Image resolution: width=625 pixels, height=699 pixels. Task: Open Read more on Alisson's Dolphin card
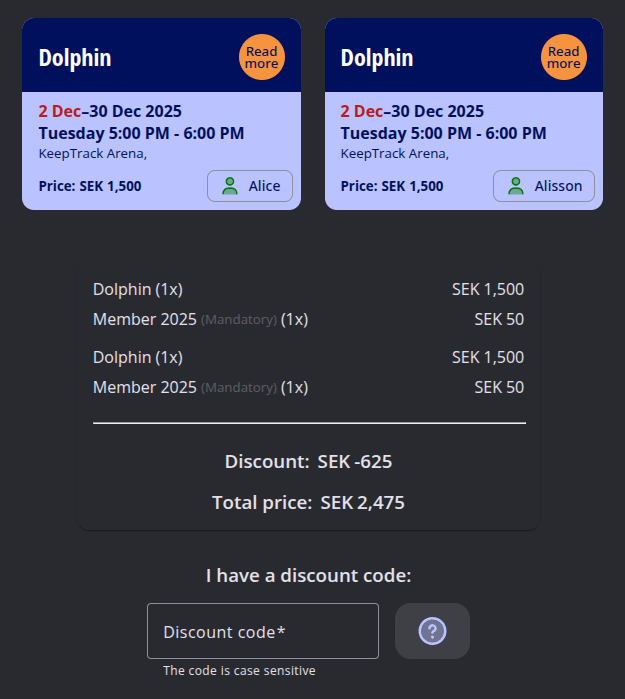(x=564, y=57)
